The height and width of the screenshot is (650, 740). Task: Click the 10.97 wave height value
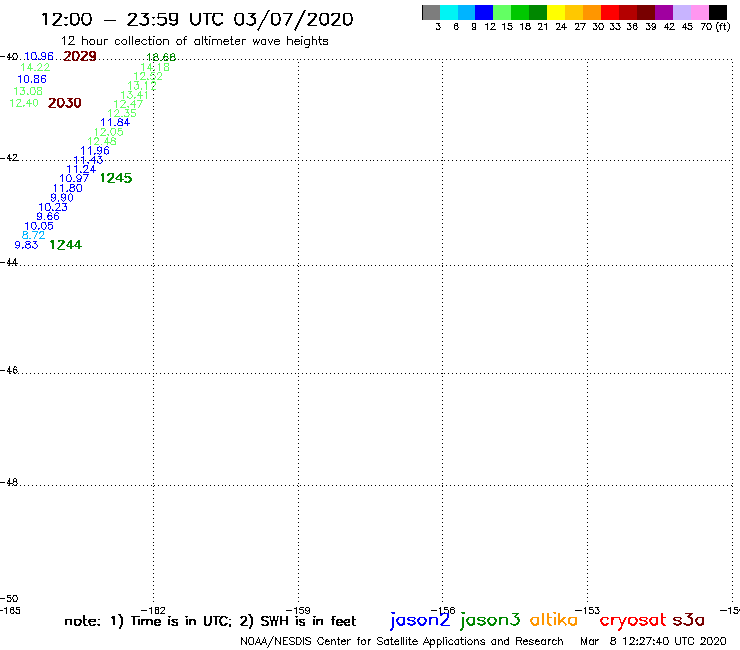[74, 178]
